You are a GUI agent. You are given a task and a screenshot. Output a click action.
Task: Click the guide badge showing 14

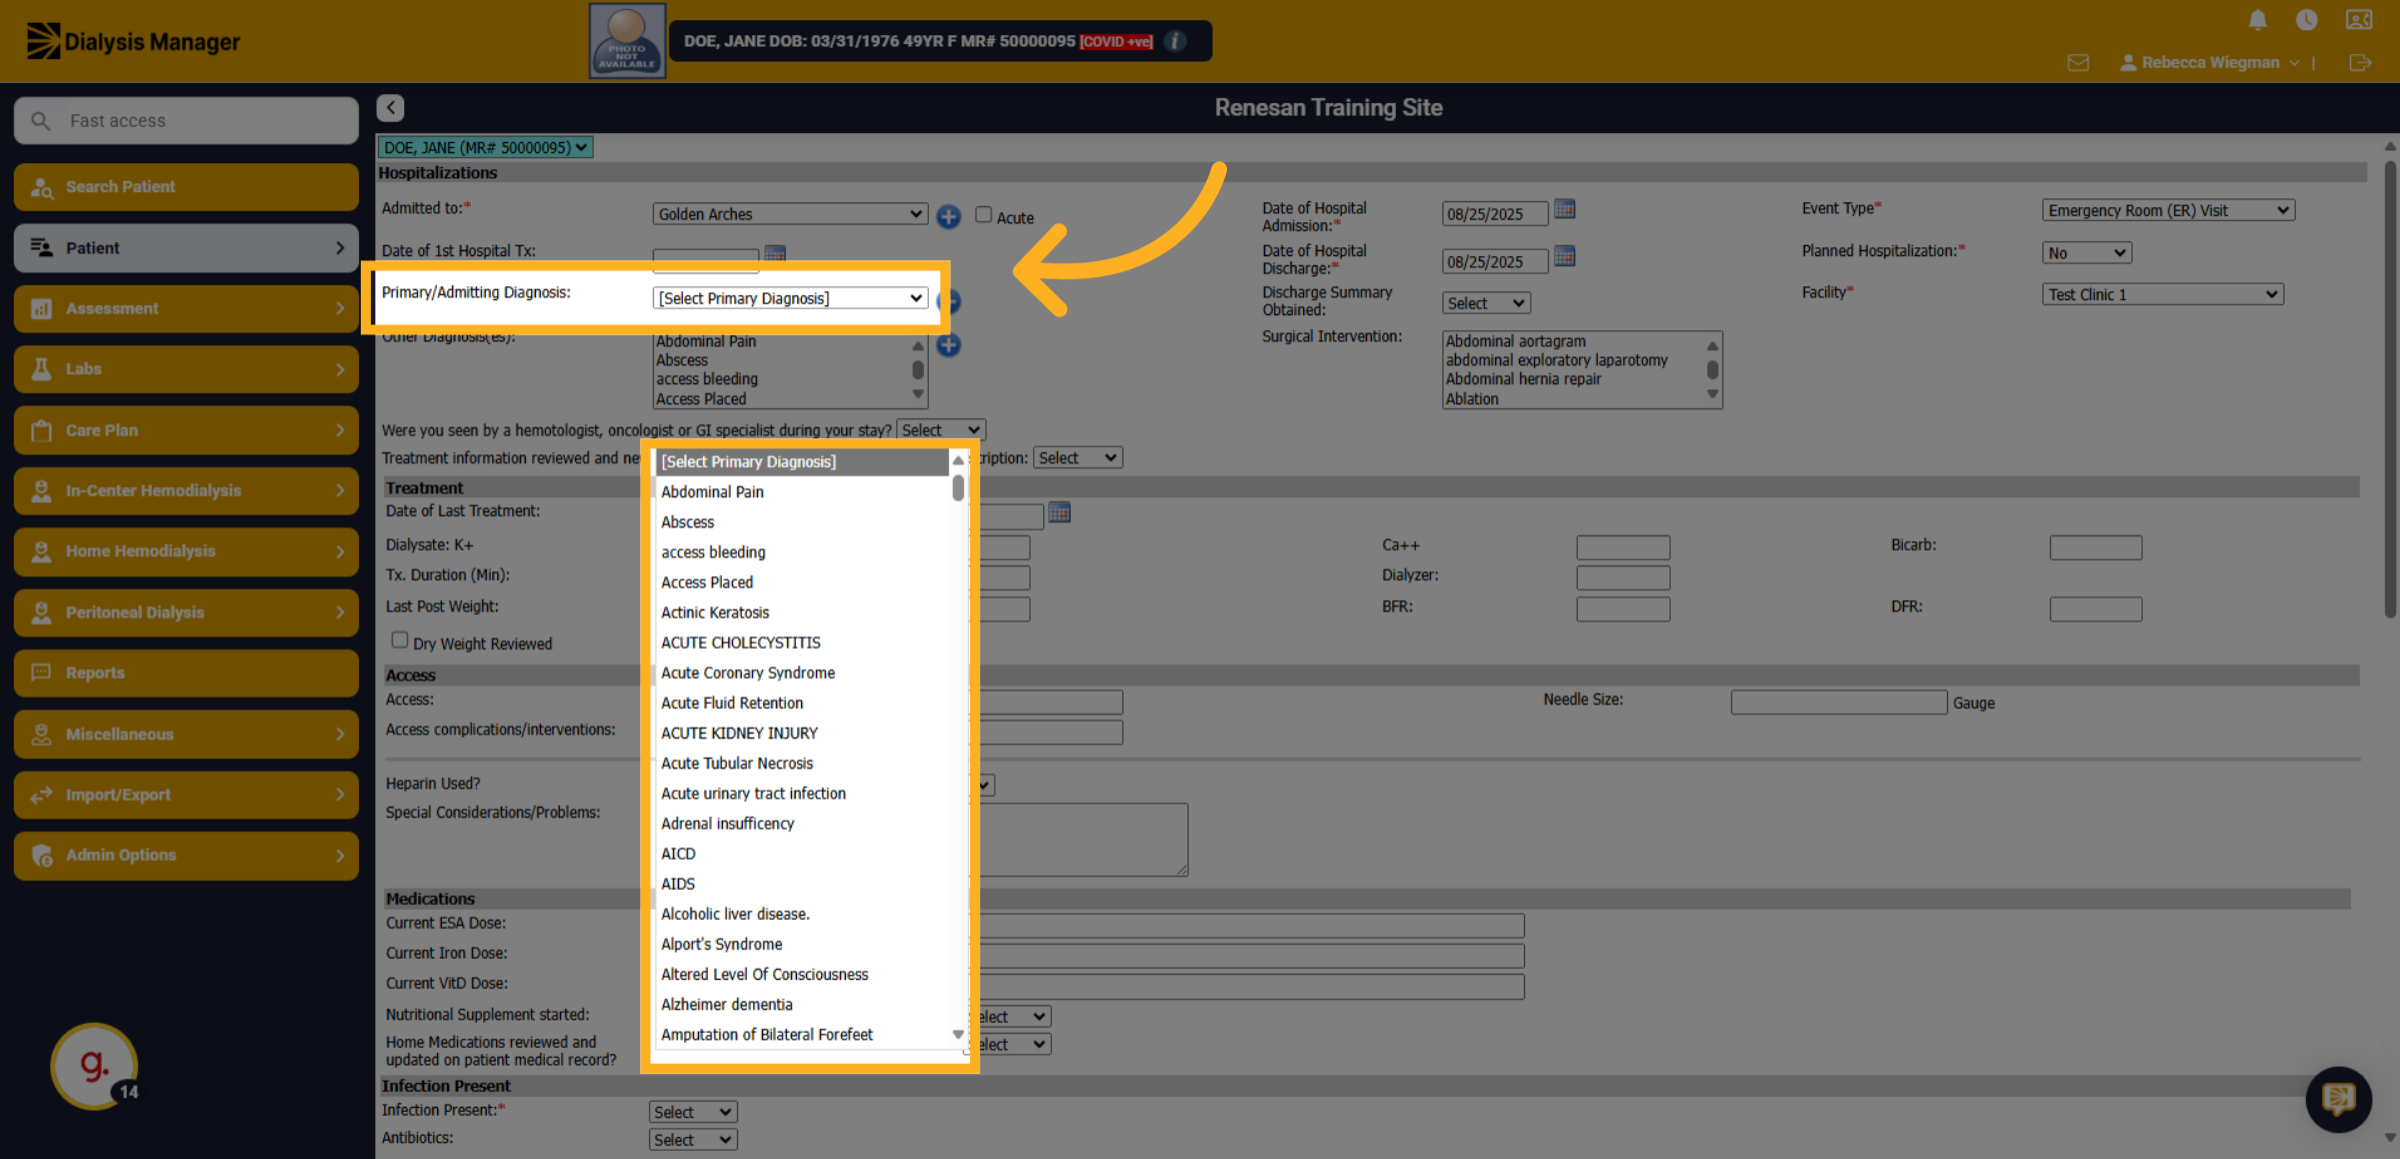[95, 1066]
